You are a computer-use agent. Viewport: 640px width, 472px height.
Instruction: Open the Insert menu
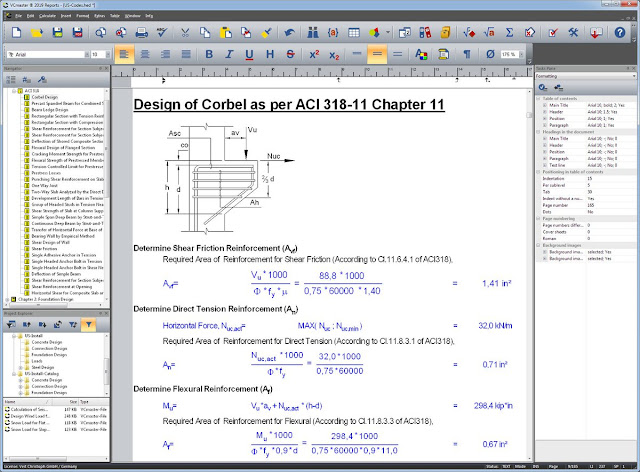(x=66, y=16)
